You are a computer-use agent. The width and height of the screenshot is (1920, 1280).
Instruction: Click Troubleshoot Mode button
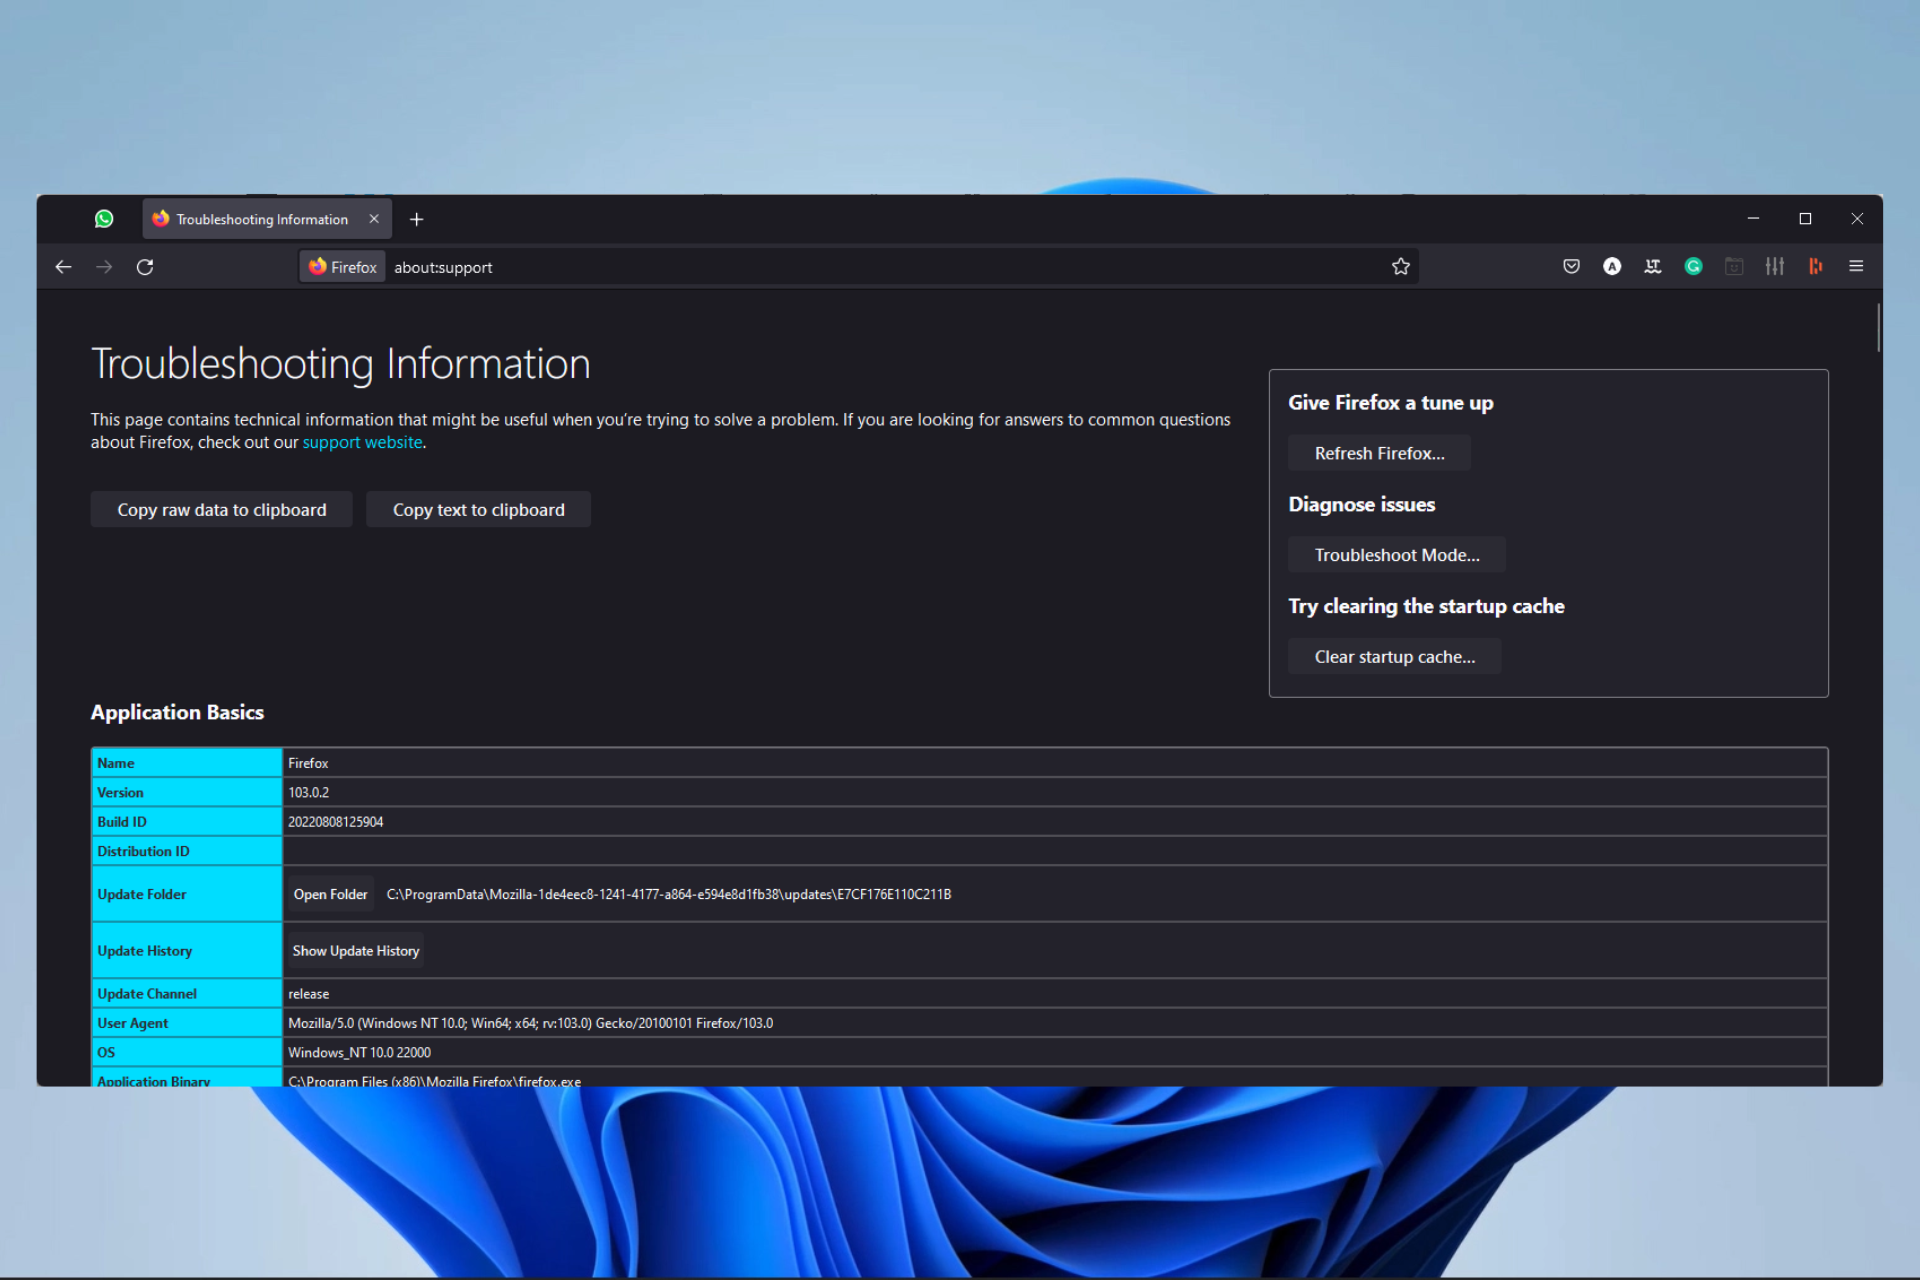point(1396,554)
